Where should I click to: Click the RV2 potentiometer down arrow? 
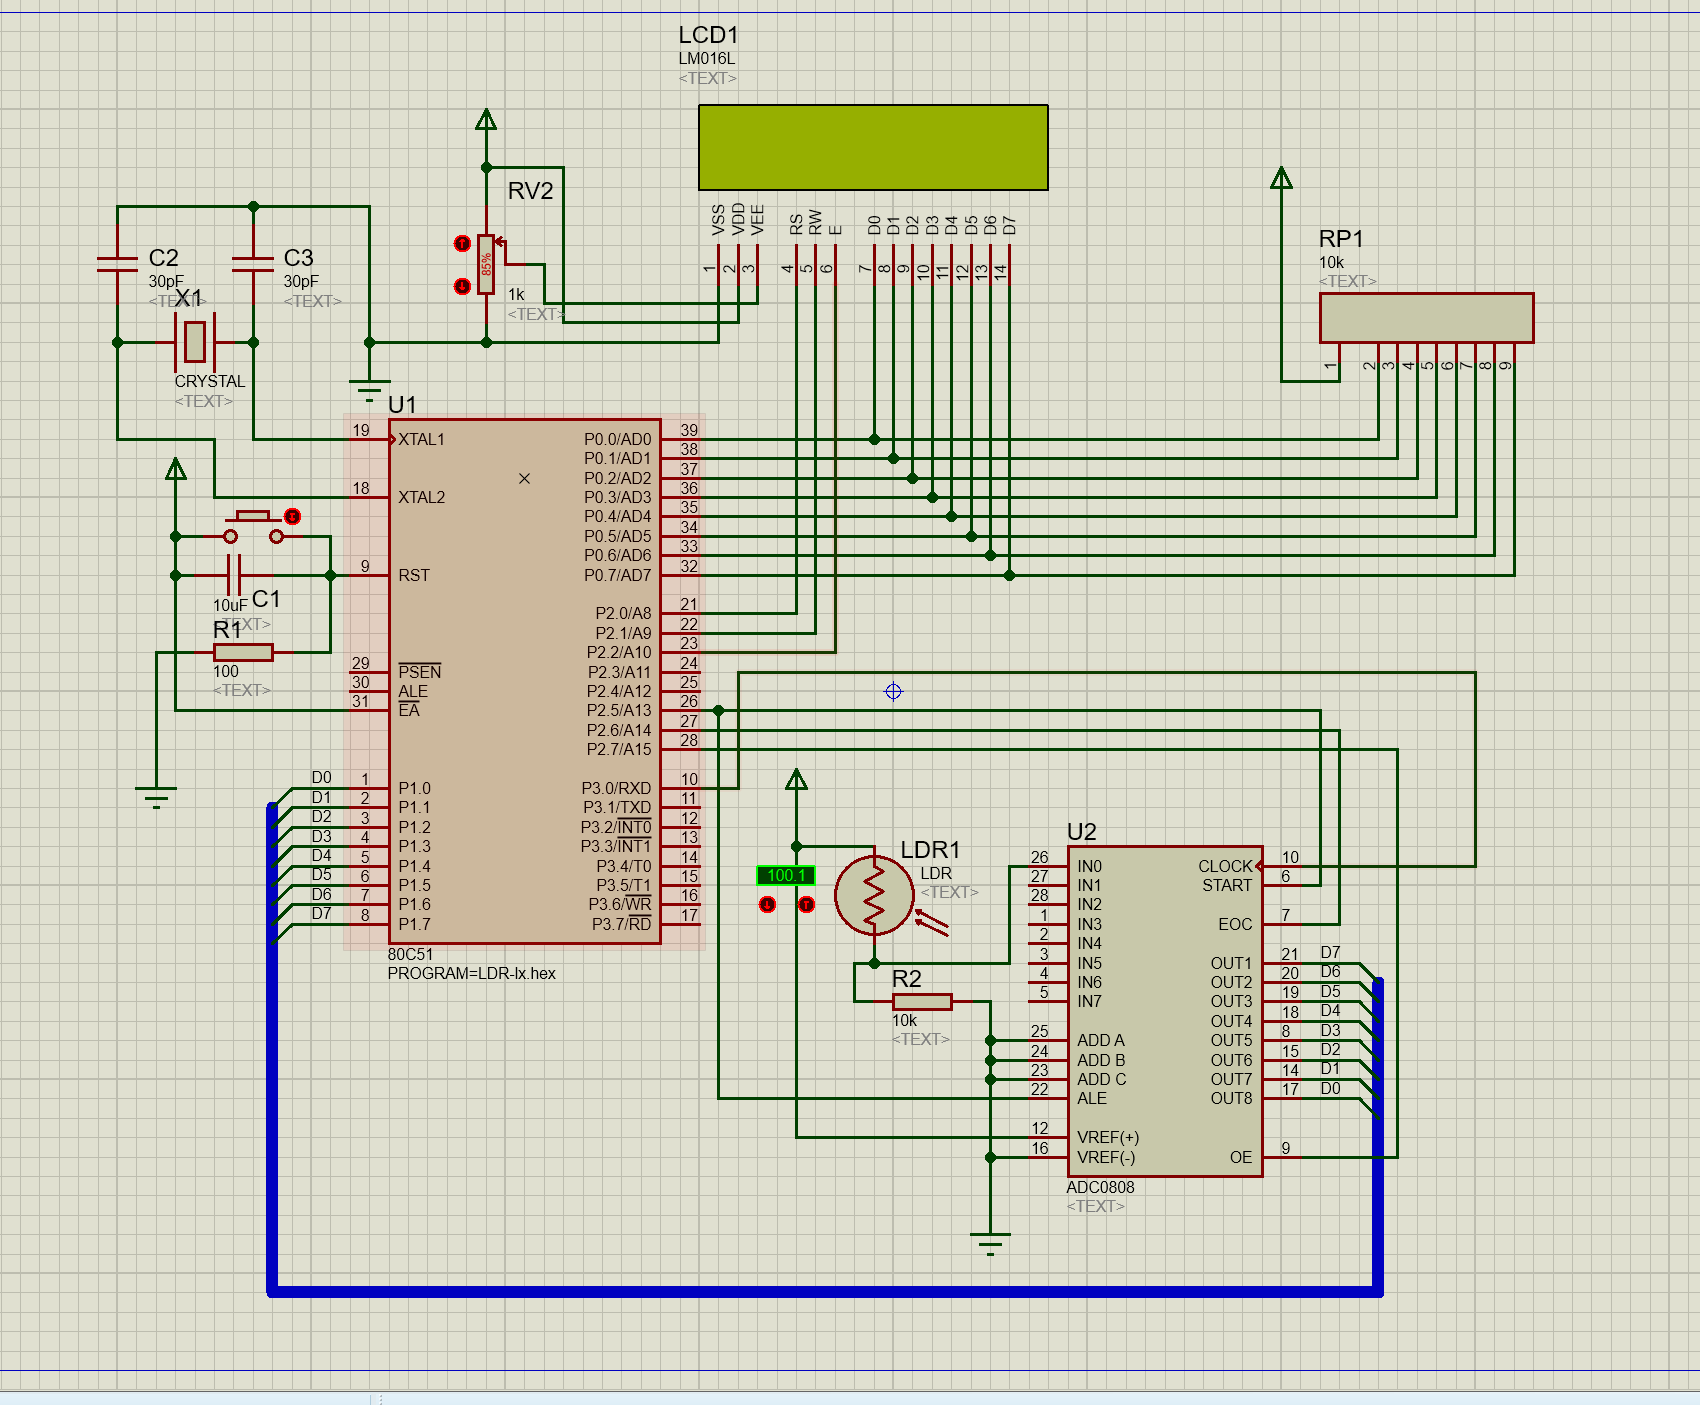click(x=462, y=287)
